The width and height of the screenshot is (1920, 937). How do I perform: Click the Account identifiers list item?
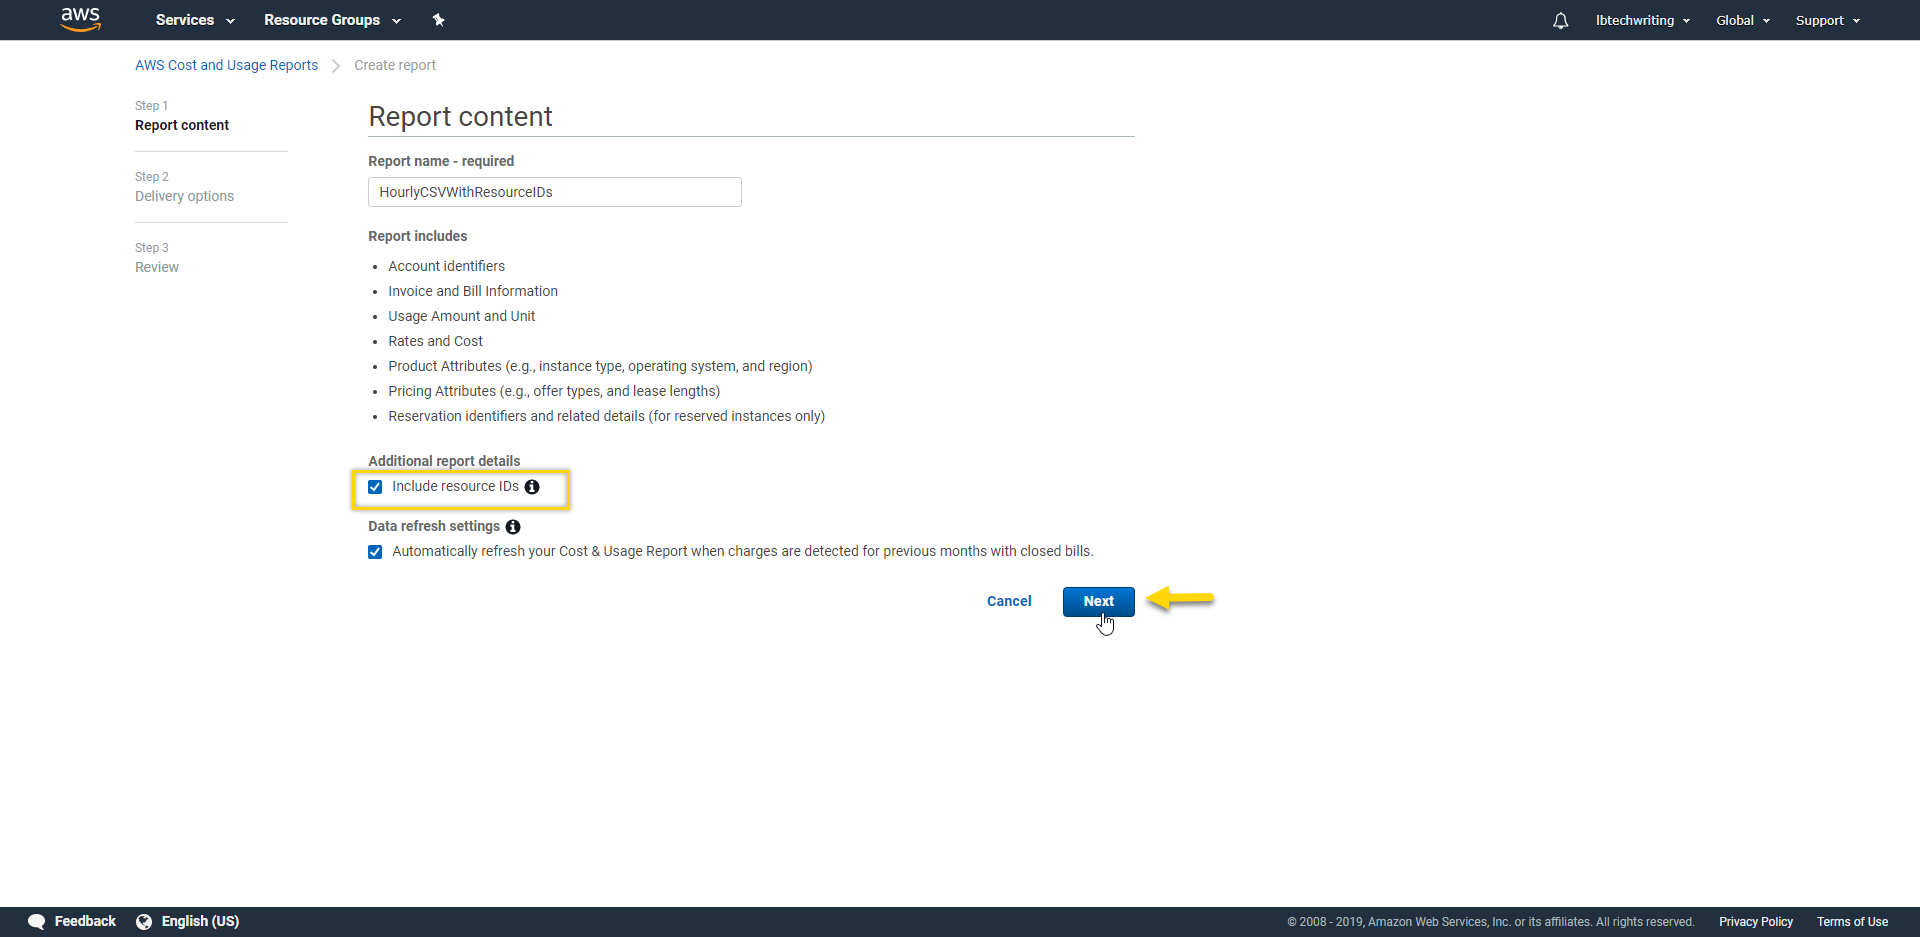click(x=446, y=266)
